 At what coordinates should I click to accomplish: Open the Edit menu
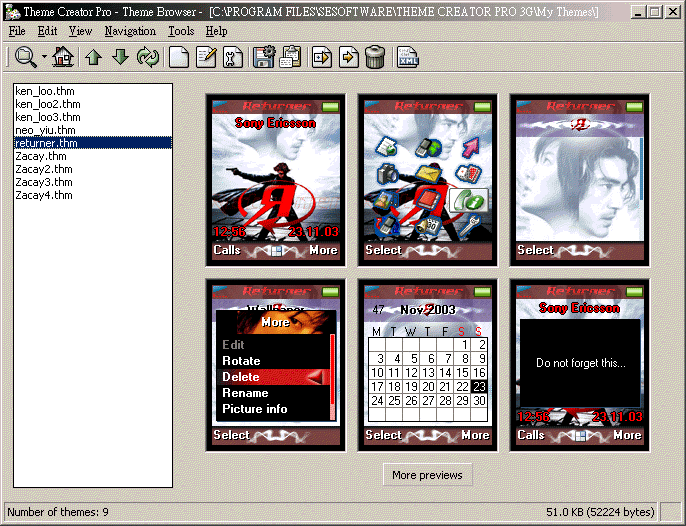pos(47,31)
